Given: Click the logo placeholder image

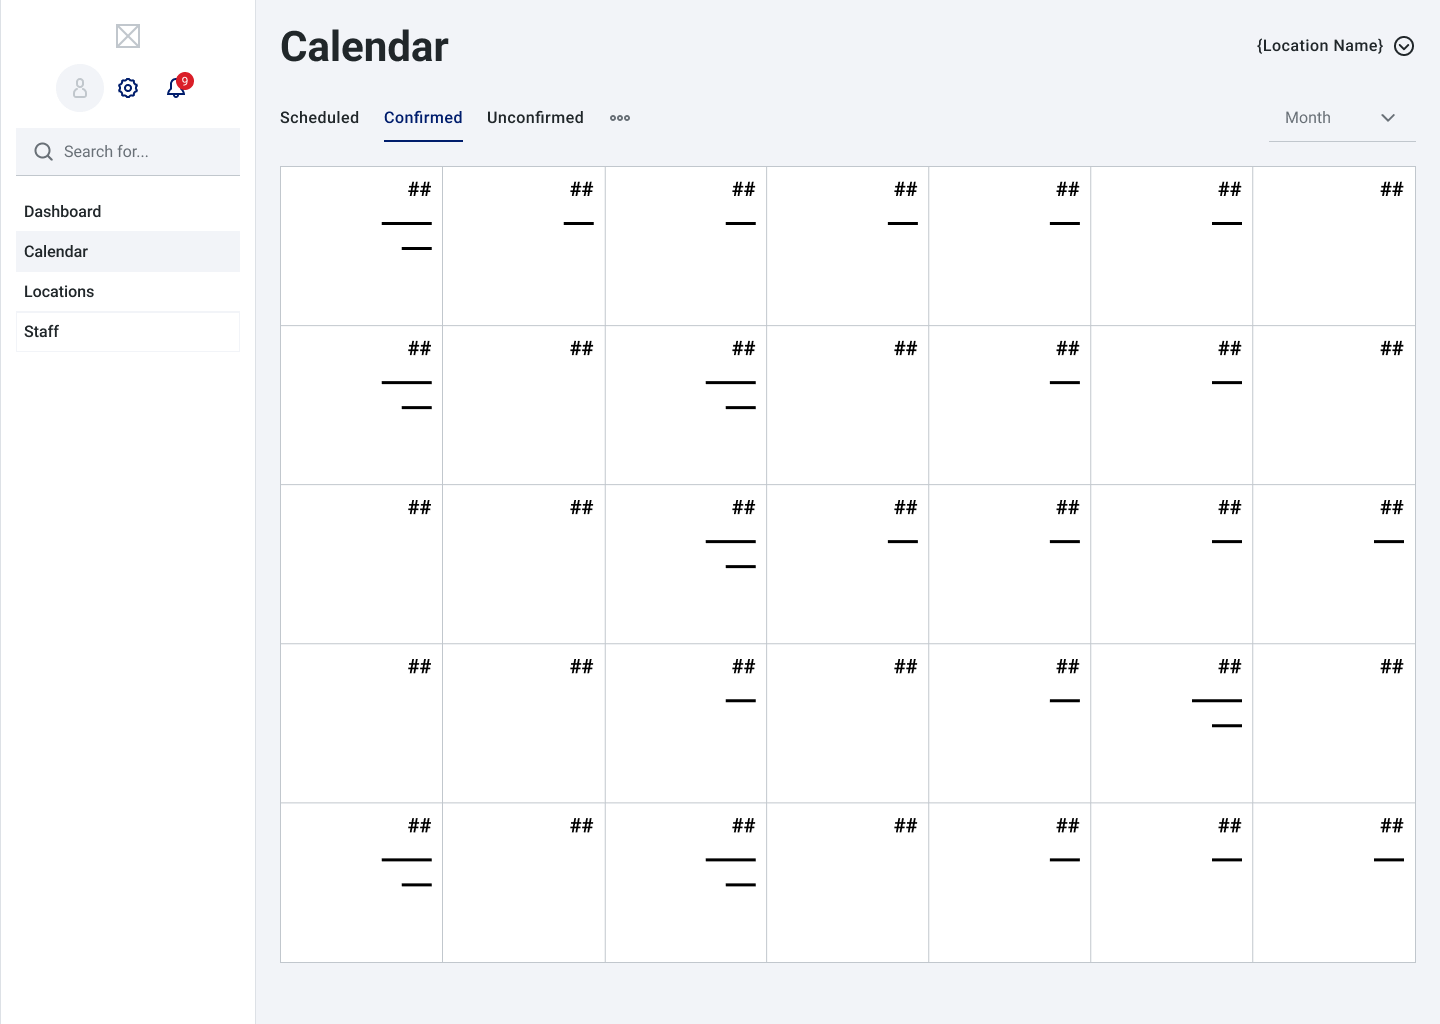Looking at the screenshot, I should (x=128, y=37).
